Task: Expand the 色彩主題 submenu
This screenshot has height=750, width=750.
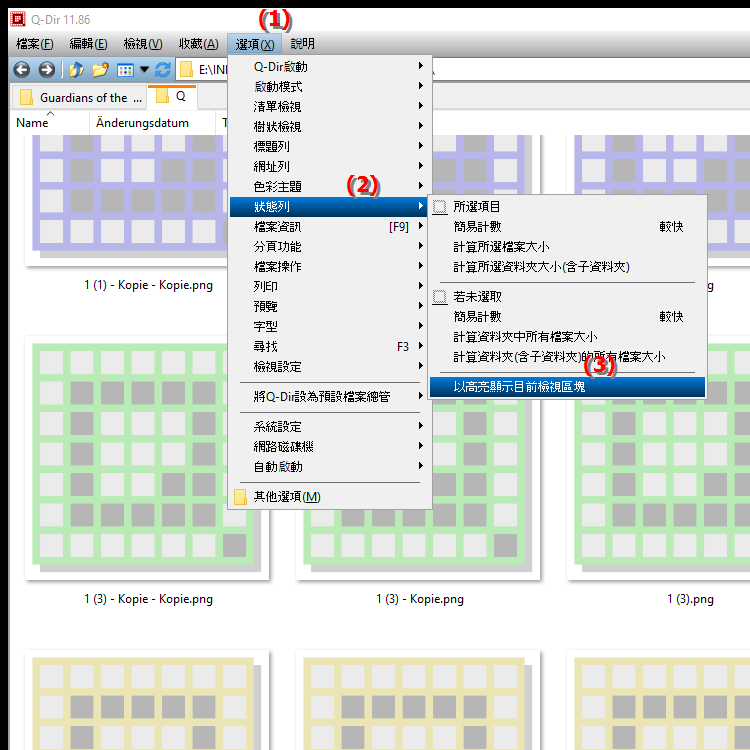Action: click(x=330, y=187)
